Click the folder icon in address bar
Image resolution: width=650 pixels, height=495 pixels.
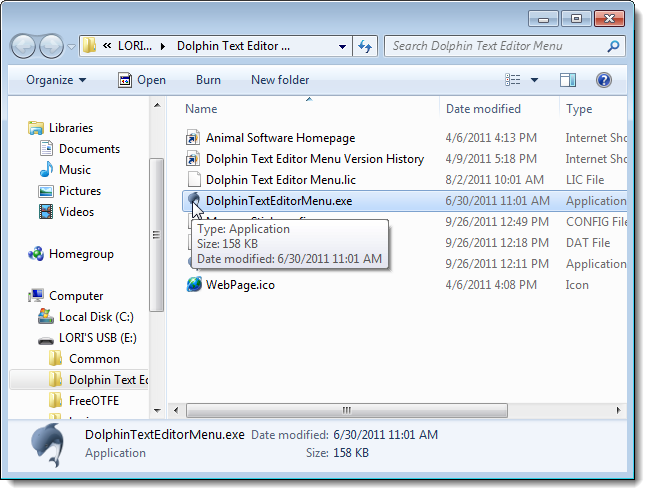(89, 46)
